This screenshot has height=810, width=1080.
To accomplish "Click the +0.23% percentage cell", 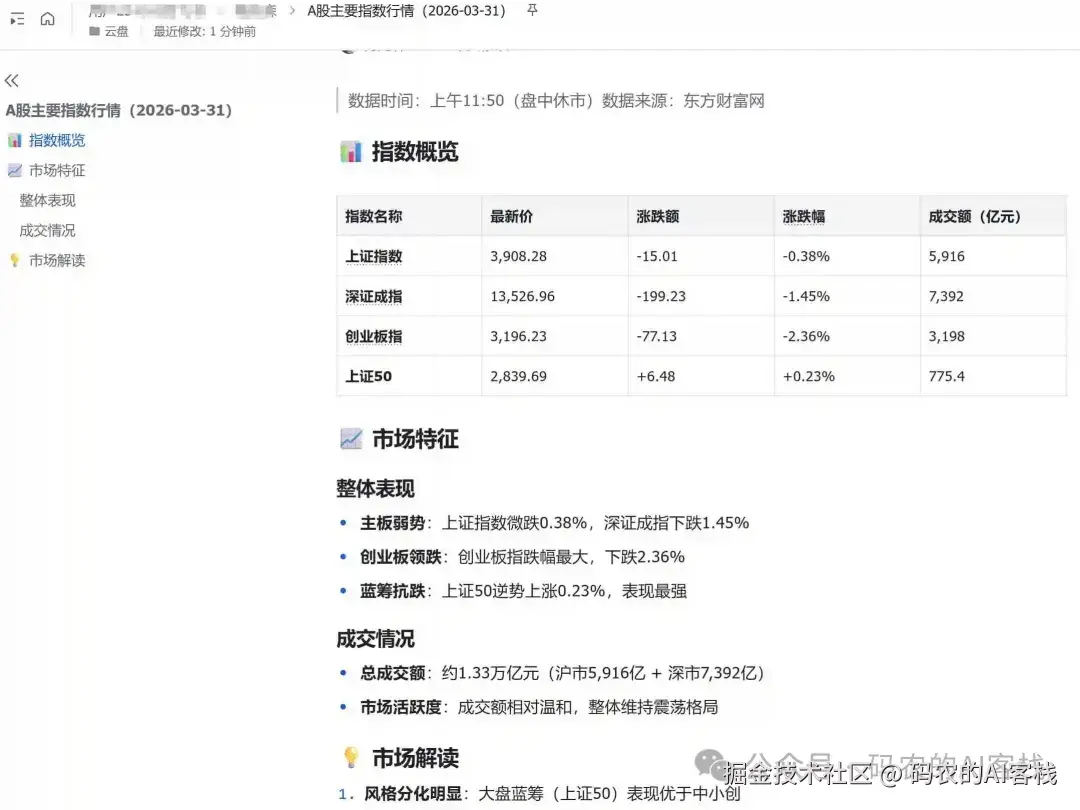I will (x=847, y=376).
